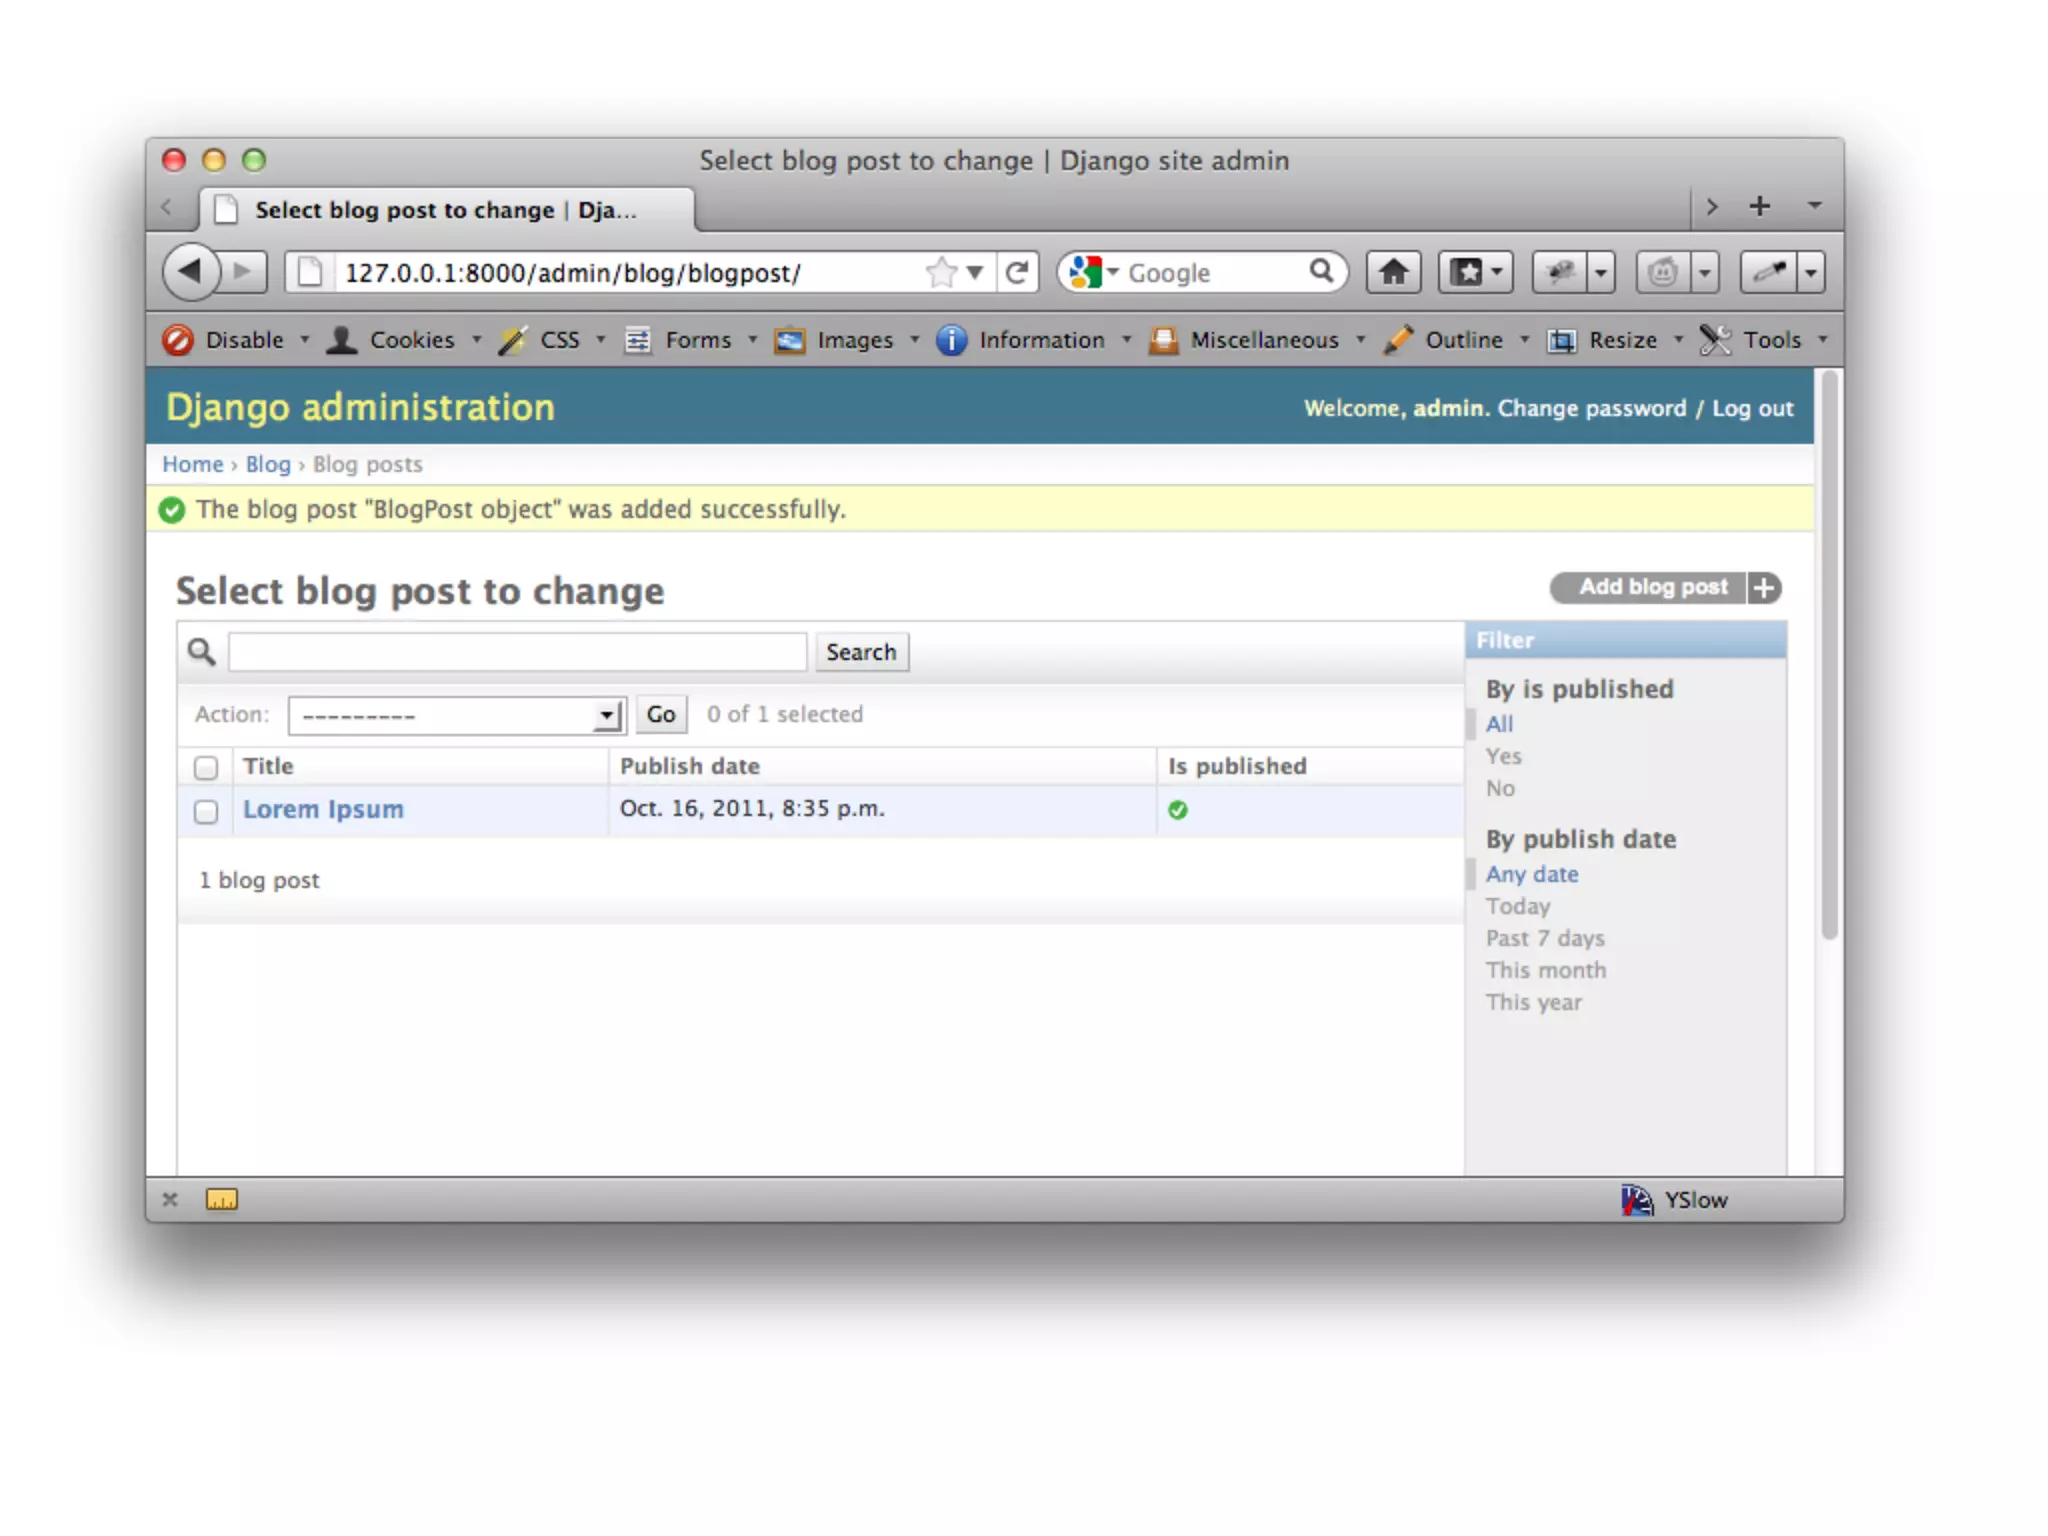Check the Lorem Ipsum row checkbox

[206, 811]
